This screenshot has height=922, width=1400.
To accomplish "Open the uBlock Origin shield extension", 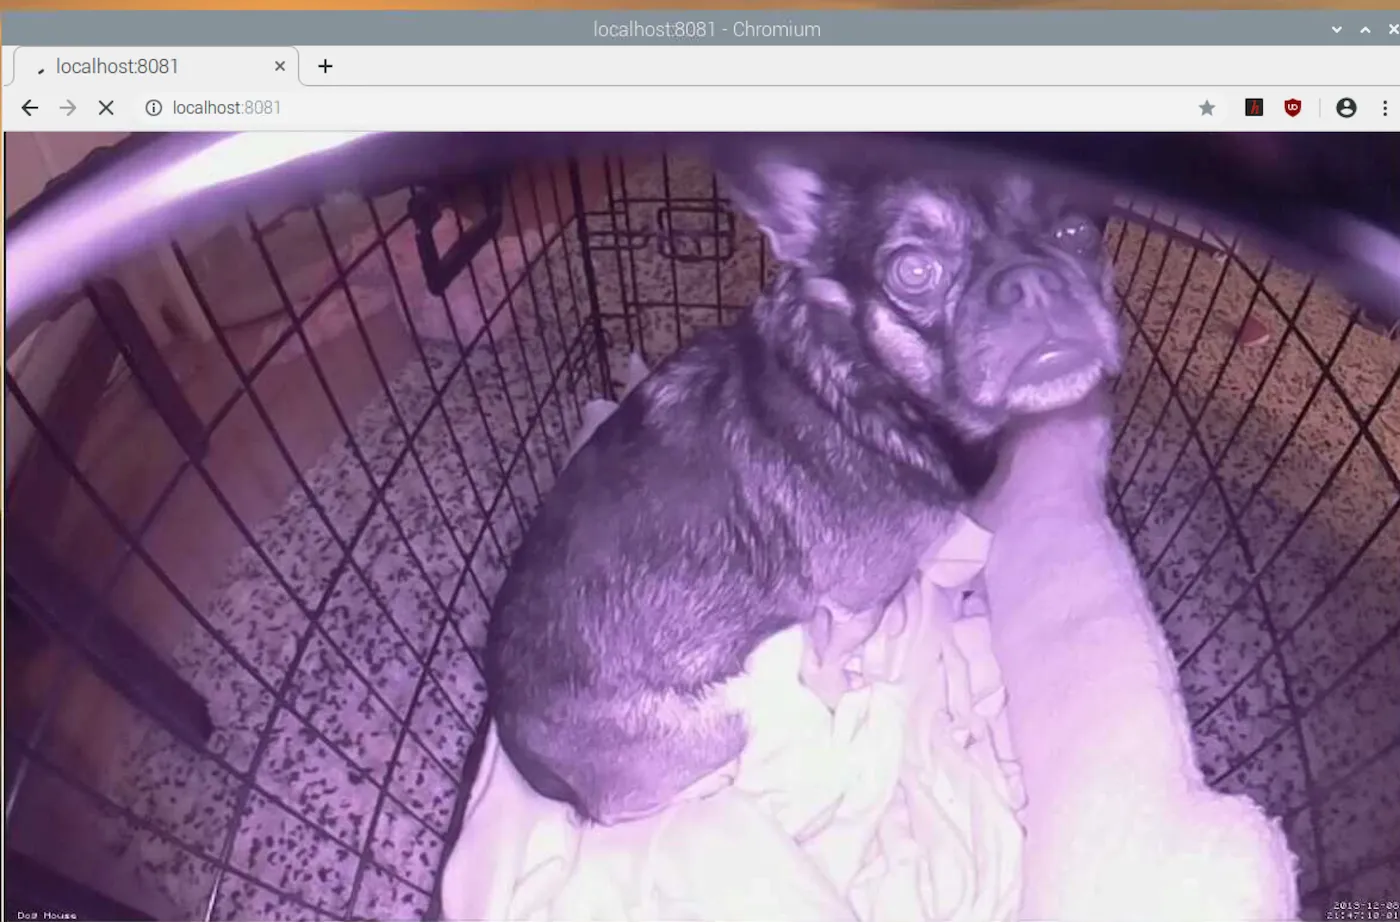I will [x=1293, y=108].
